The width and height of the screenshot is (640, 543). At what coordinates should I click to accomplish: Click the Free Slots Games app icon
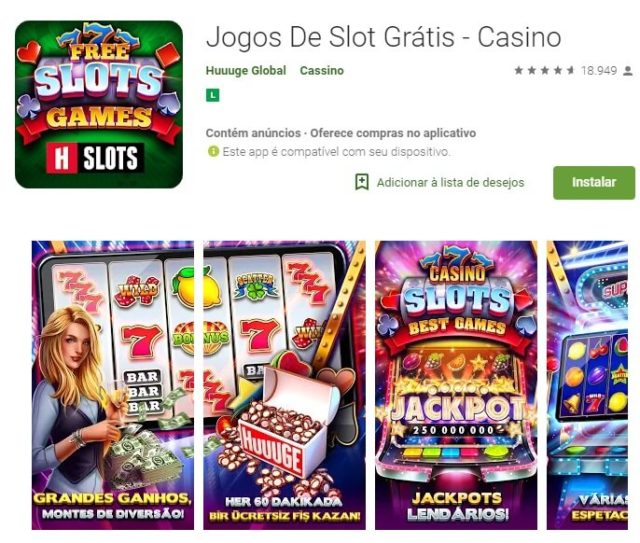99,105
